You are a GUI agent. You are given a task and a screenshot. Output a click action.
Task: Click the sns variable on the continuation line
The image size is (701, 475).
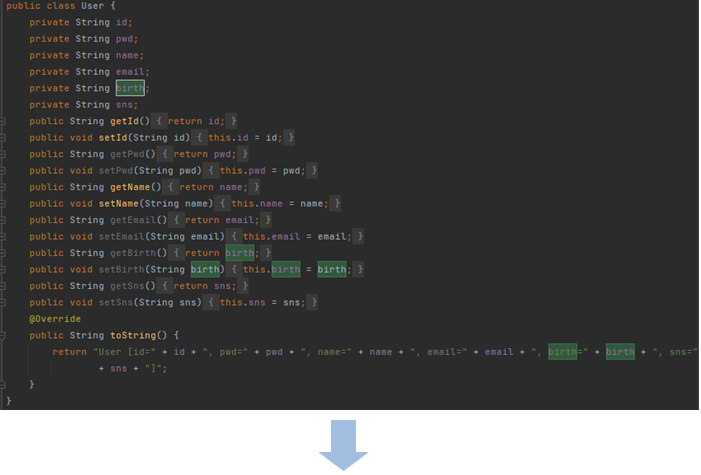[x=118, y=369]
